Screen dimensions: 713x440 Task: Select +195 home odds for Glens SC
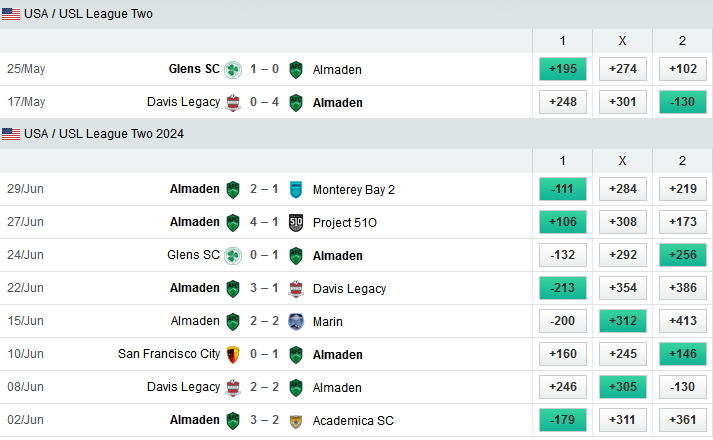pos(562,69)
